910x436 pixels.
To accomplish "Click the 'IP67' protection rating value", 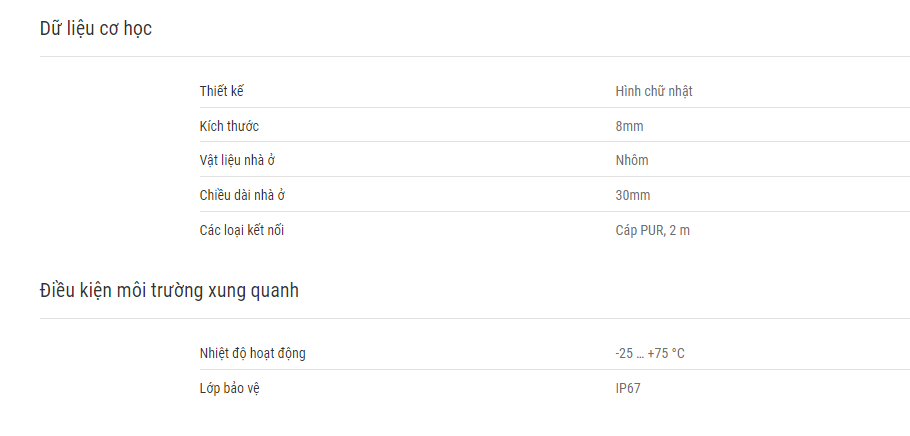I will click(x=628, y=388).
